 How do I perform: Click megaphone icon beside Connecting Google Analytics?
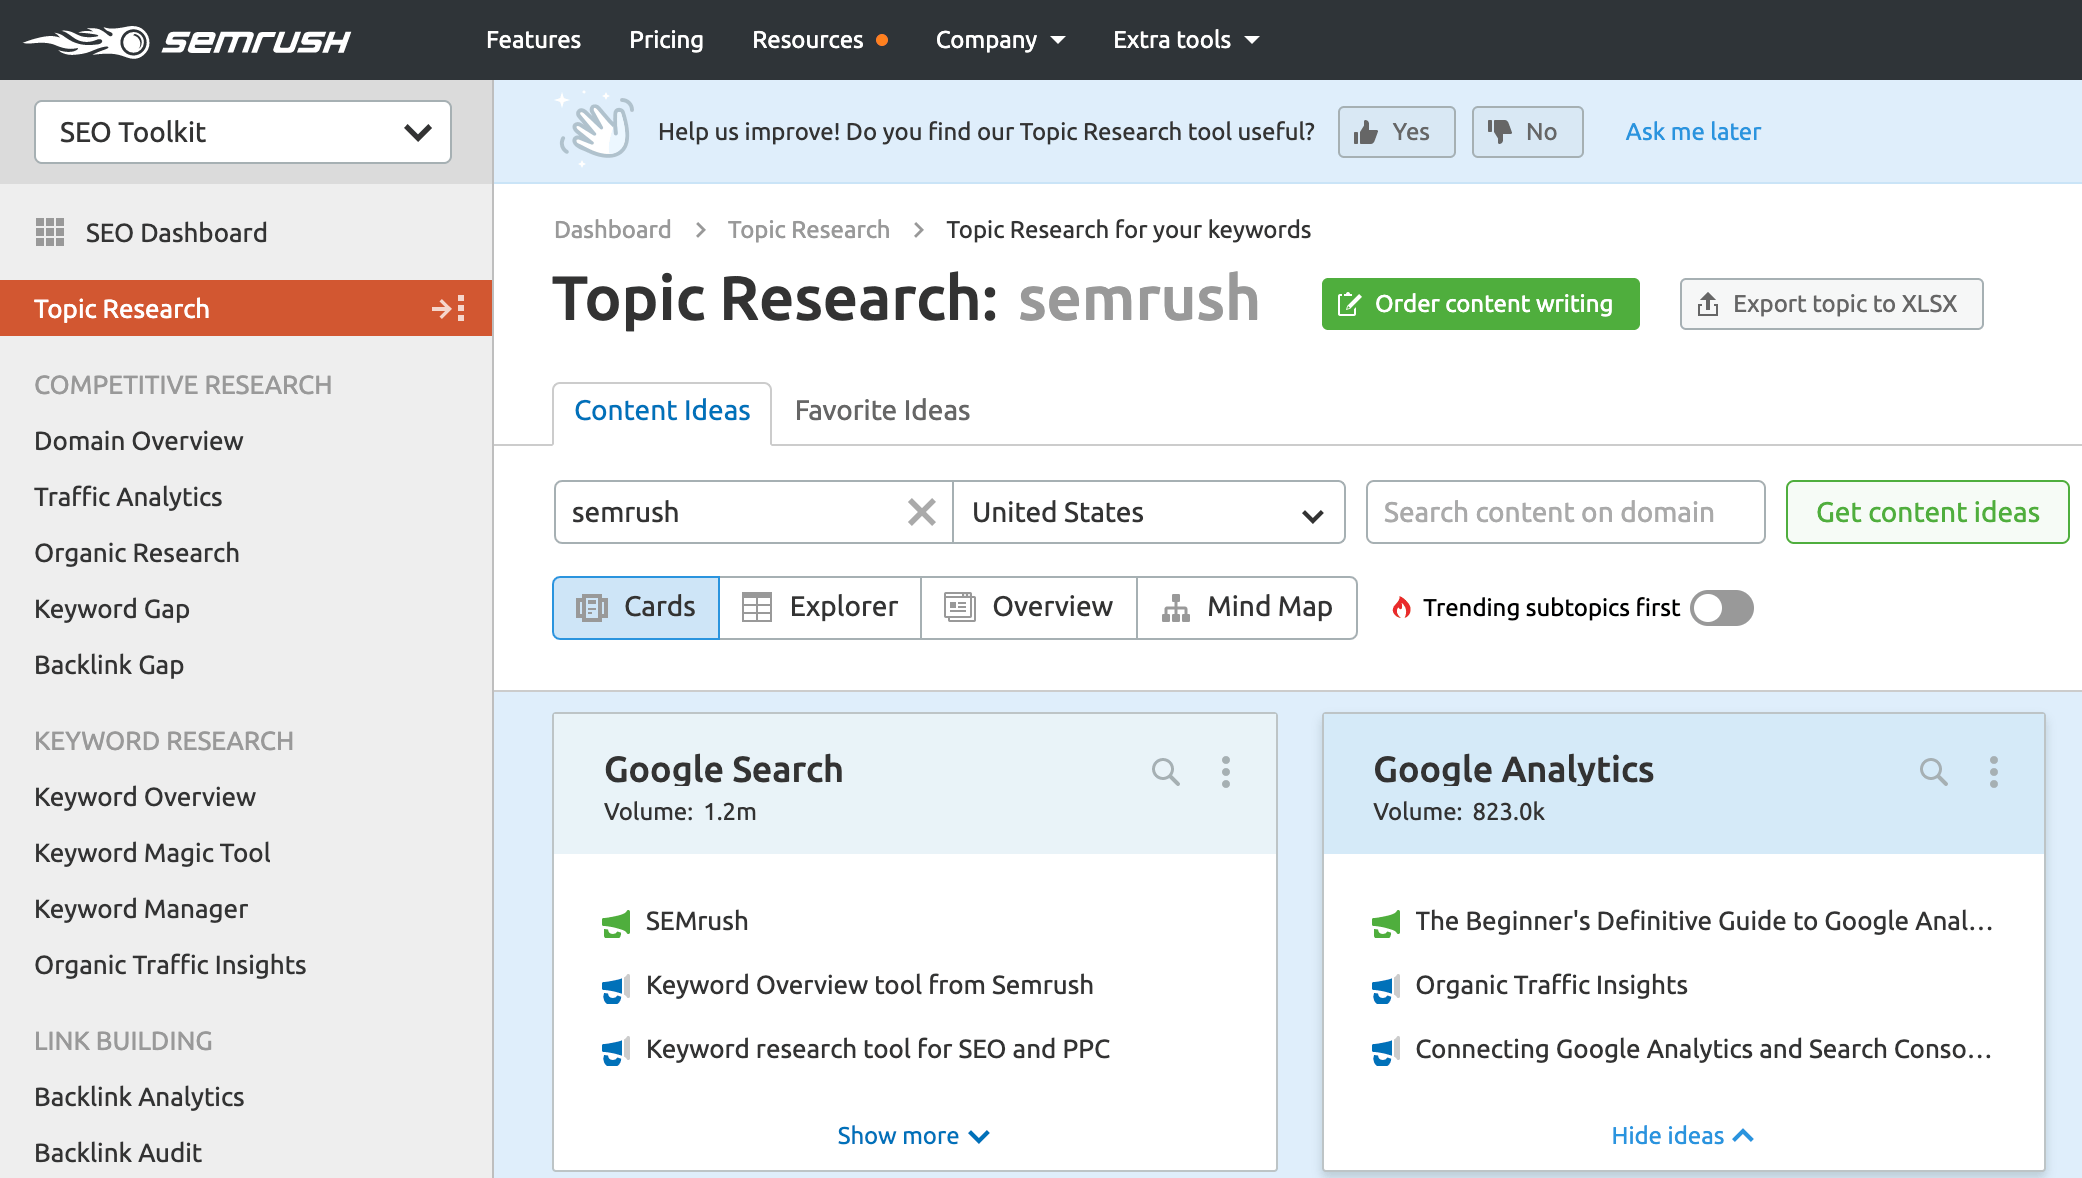click(1385, 1051)
